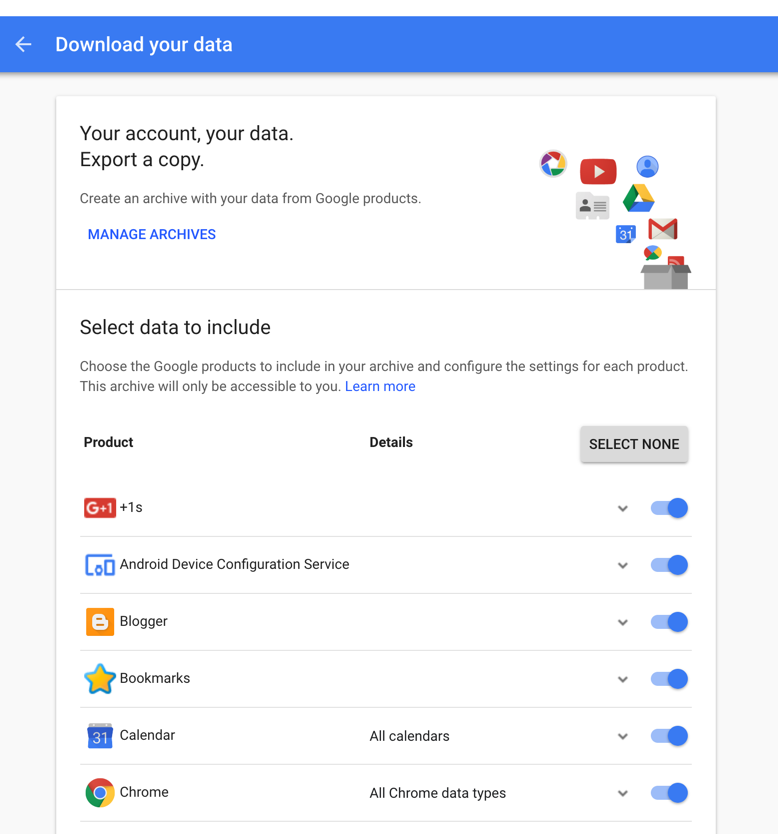Expand the Bookmarks row chevron

tap(623, 679)
